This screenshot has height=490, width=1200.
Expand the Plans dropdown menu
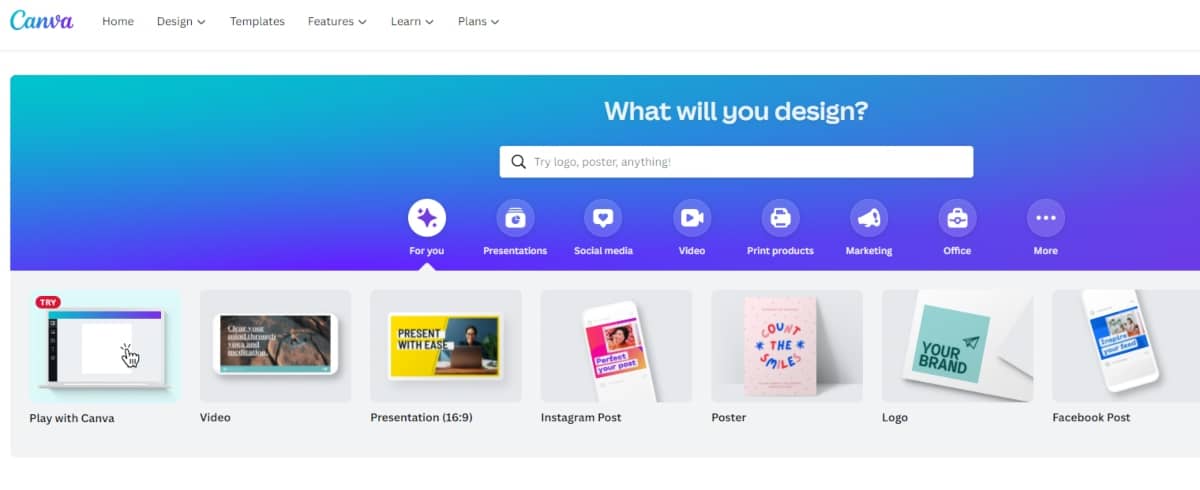point(478,21)
